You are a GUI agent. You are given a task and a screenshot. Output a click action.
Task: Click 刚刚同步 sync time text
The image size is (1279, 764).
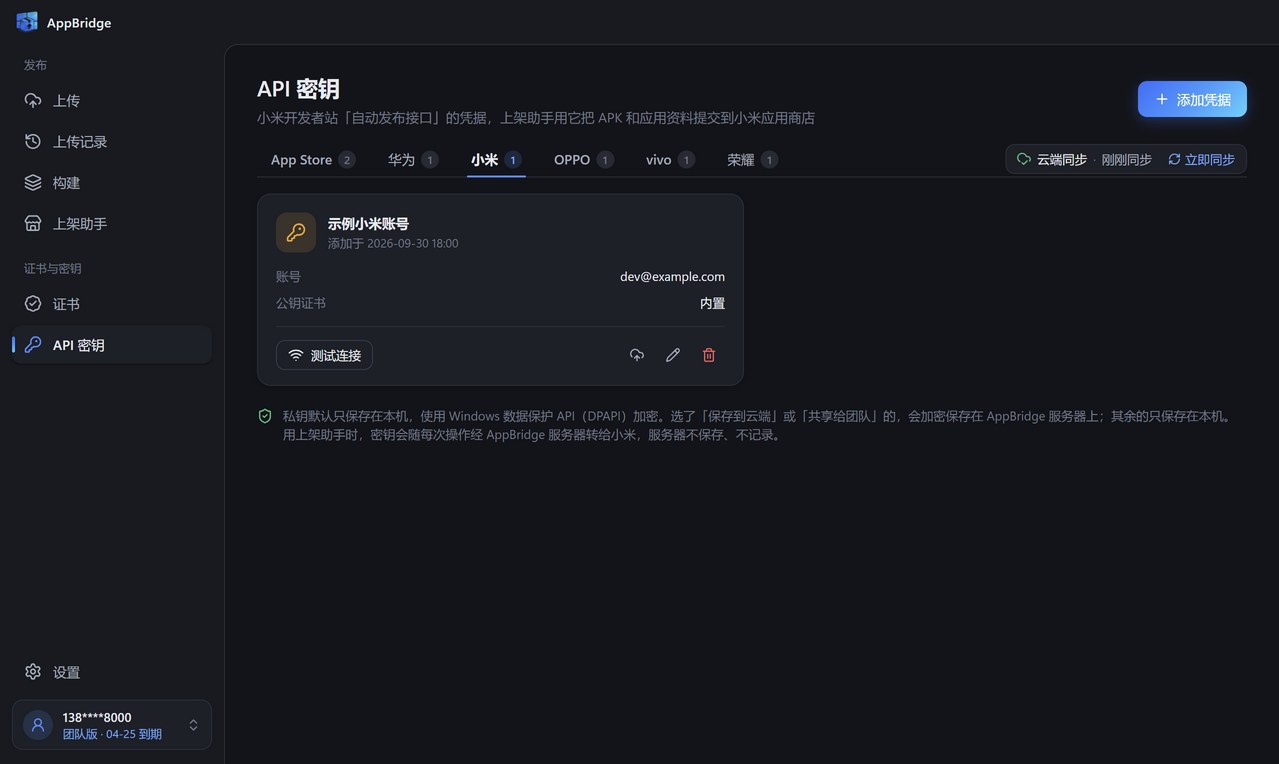tap(1126, 160)
